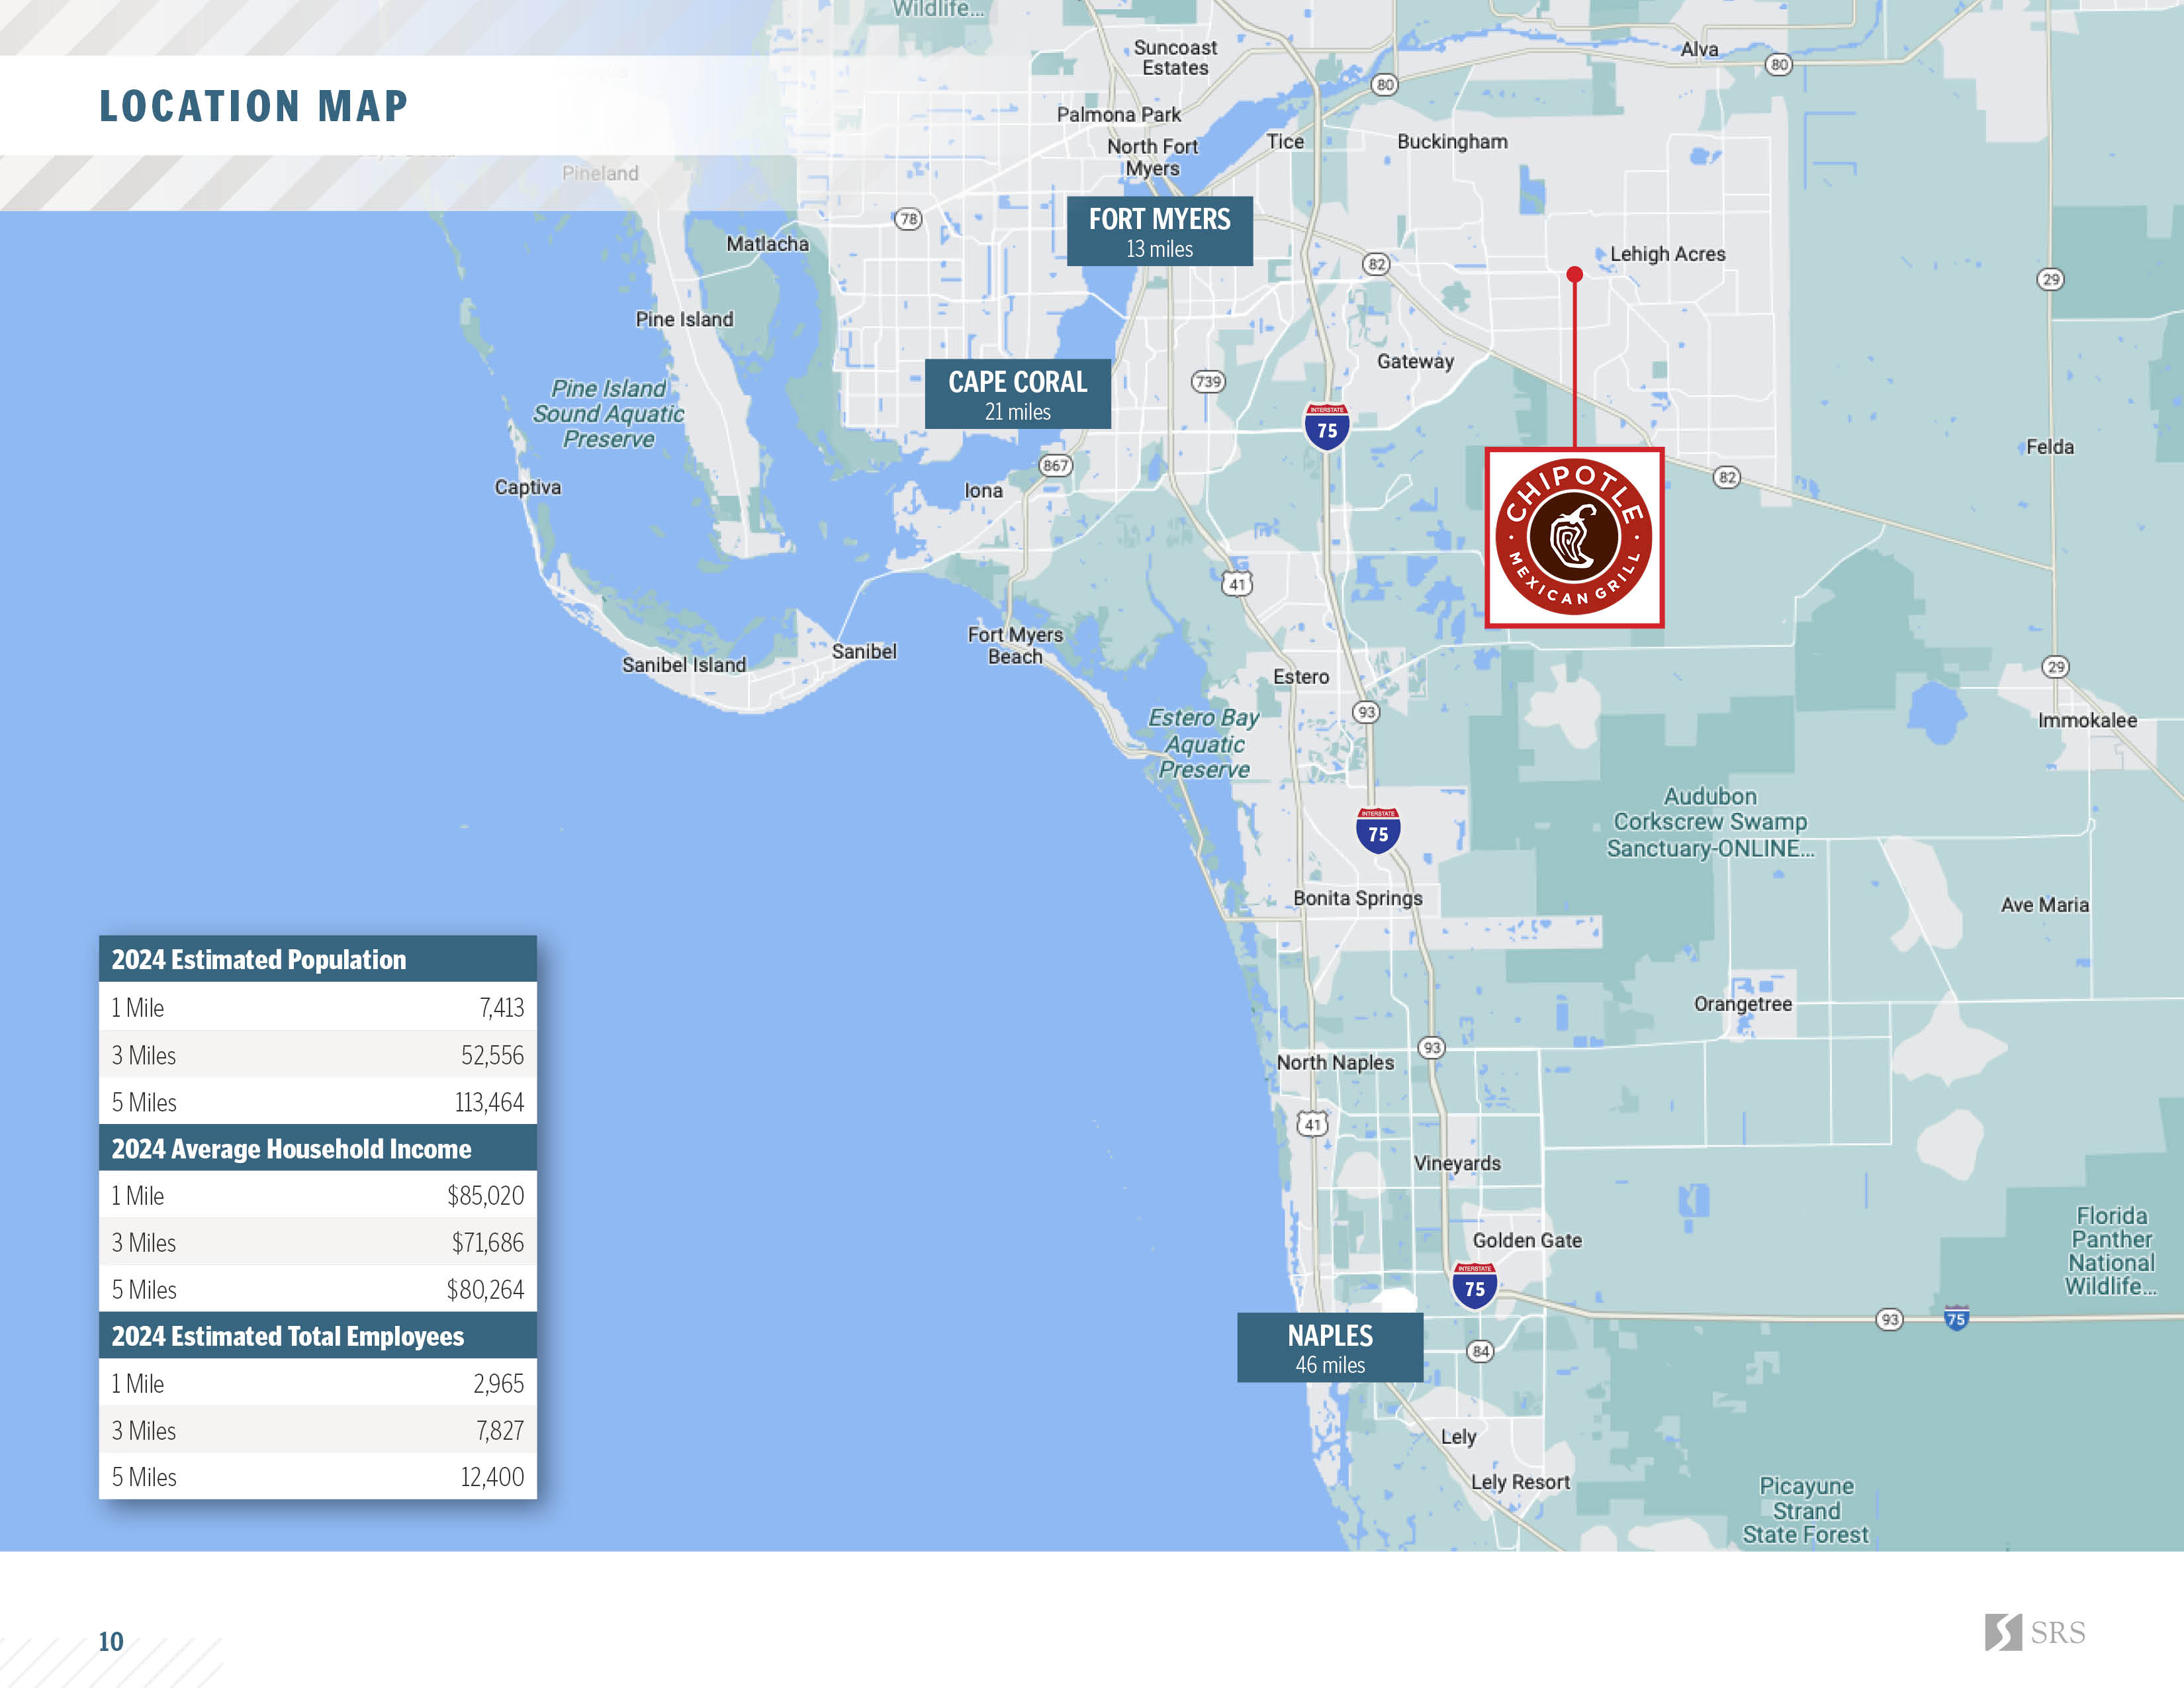Click the 5 Miles income value $80,264

pyautogui.click(x=485, y=1289)
